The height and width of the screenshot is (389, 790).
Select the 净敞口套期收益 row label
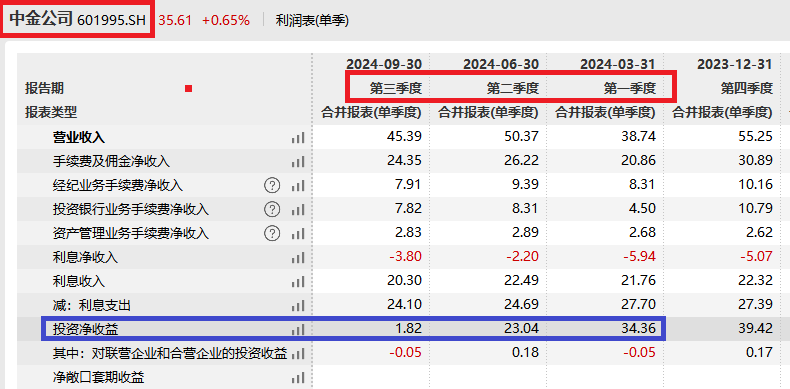[x=98, y=377]
